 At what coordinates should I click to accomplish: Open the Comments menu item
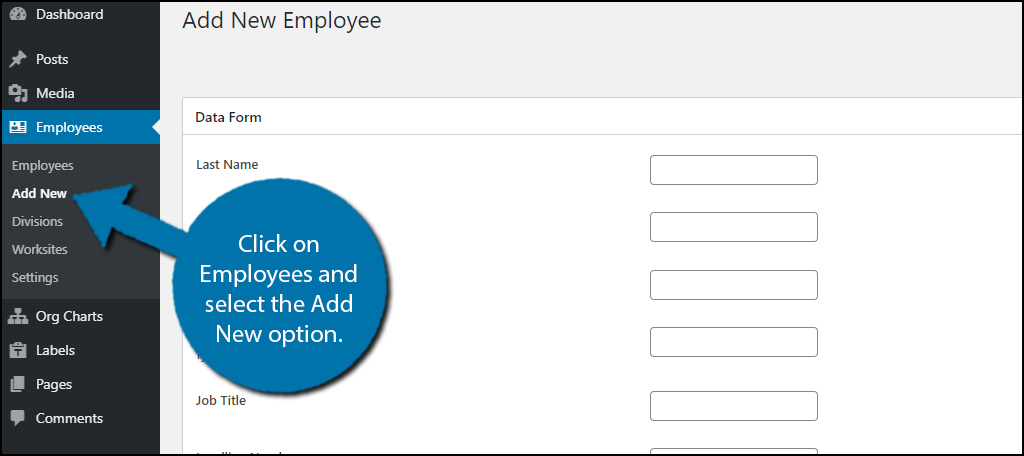pyautogui.click(x=69, y=418)
